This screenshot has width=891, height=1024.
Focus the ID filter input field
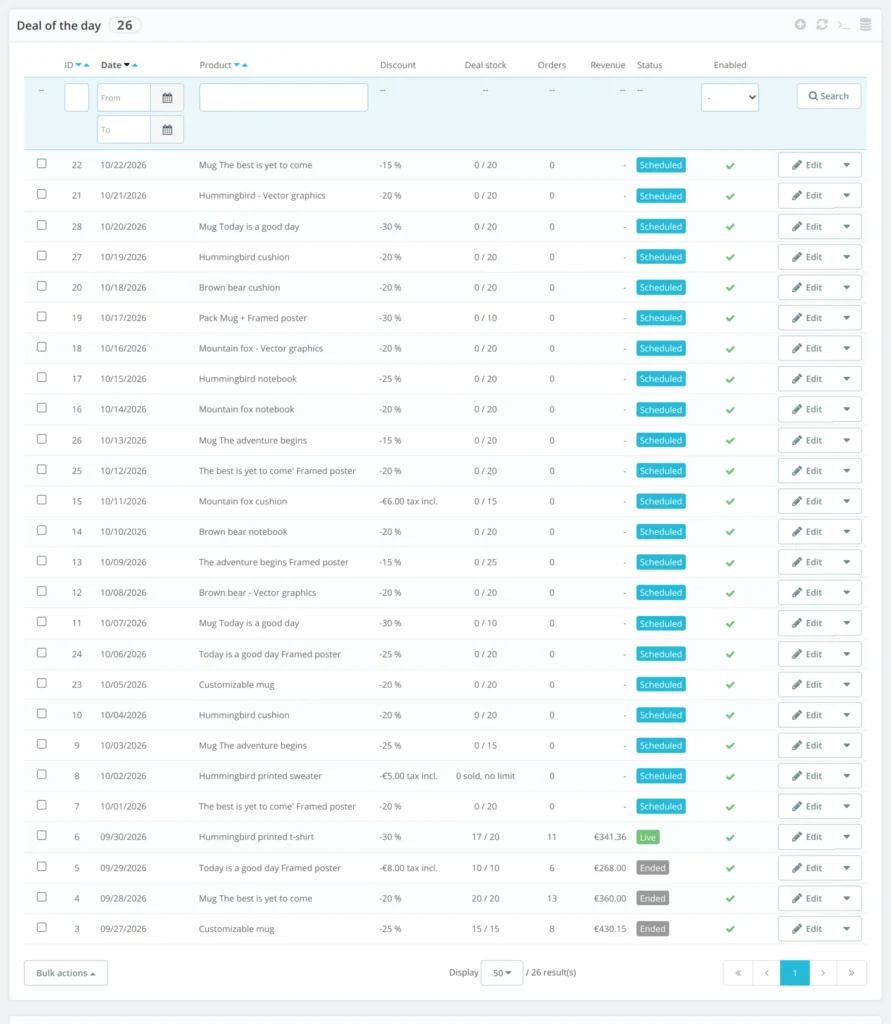[76, 98]
